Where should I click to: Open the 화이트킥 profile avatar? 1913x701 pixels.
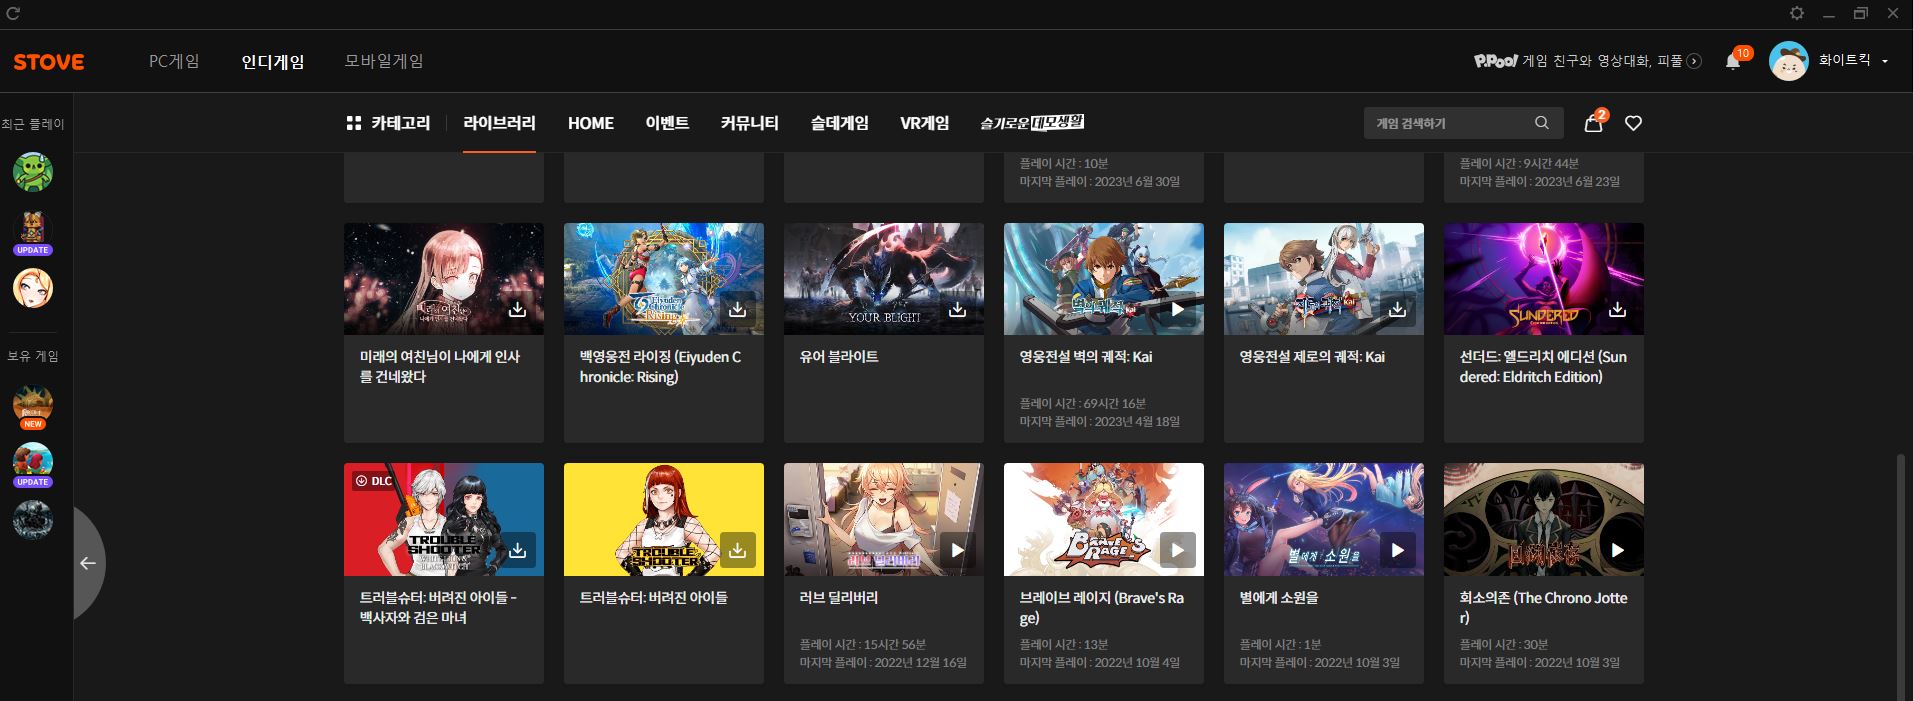click(1789, 61)
